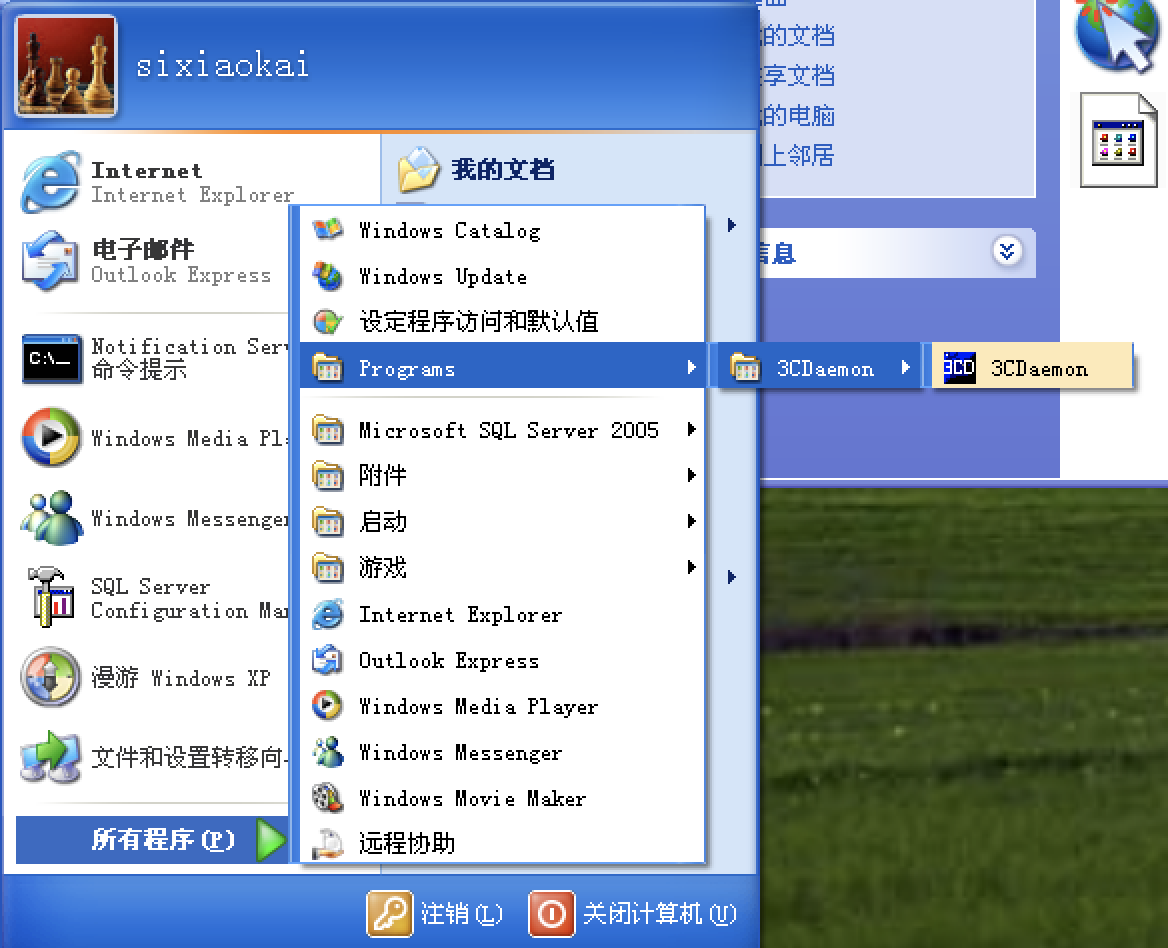Launch 漫游 Windows XP tour
This screenshot has width=1168, height=948.
(x=152, y=678)
